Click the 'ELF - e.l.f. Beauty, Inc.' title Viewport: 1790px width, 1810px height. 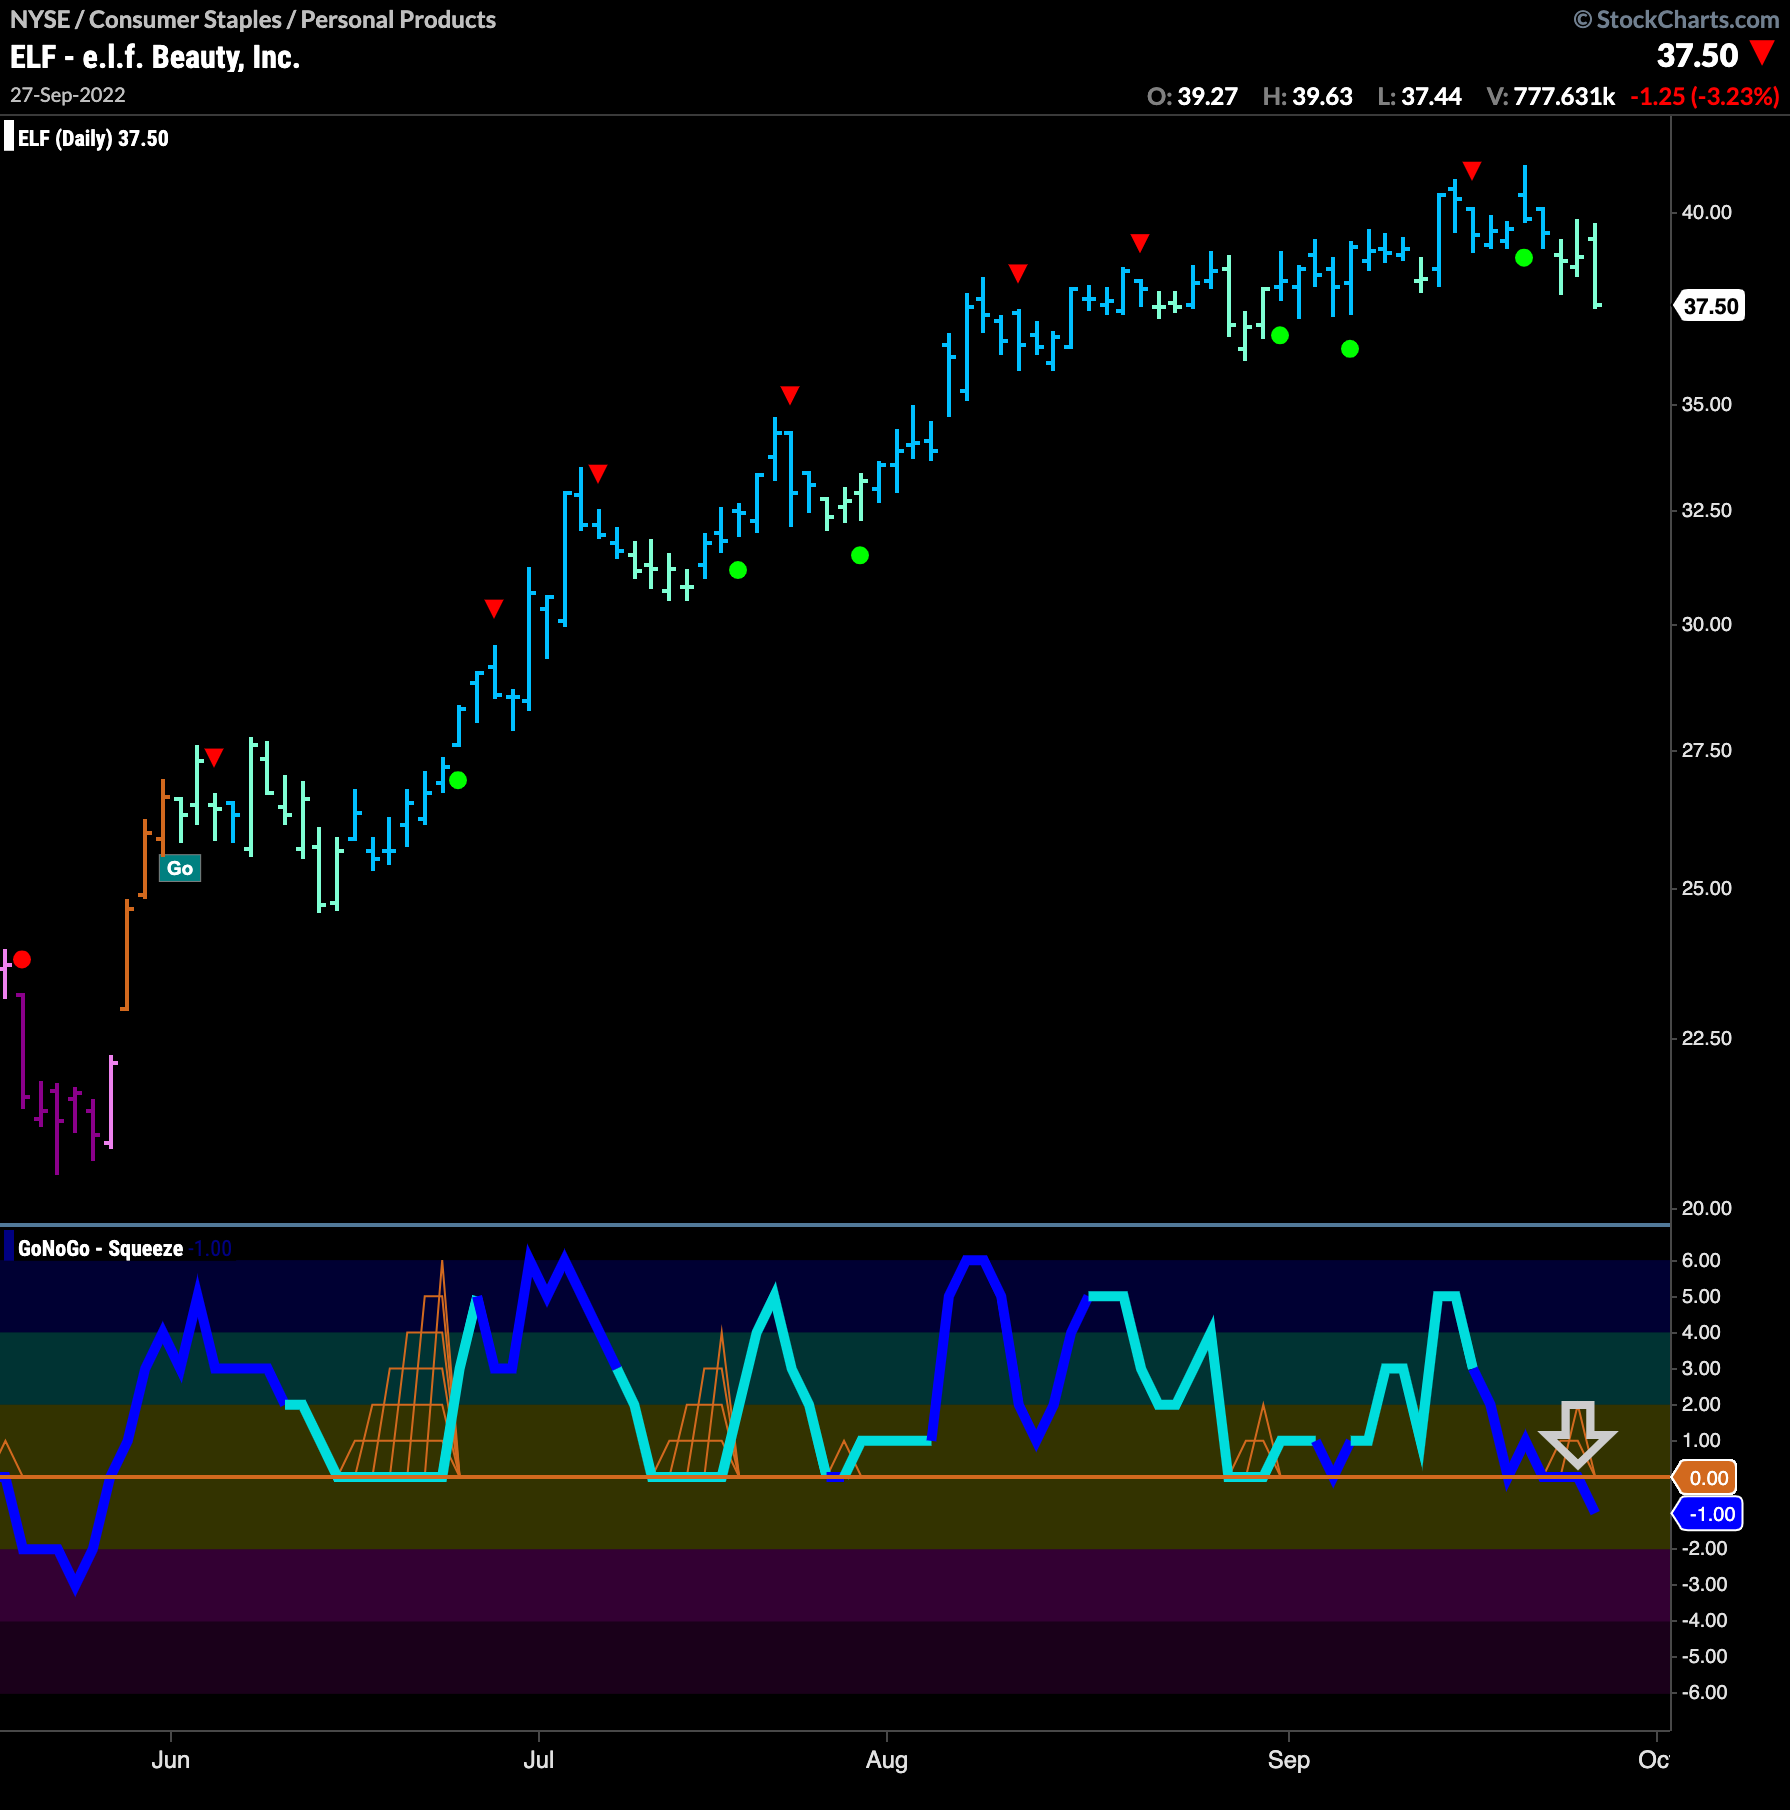coord(155,57)
